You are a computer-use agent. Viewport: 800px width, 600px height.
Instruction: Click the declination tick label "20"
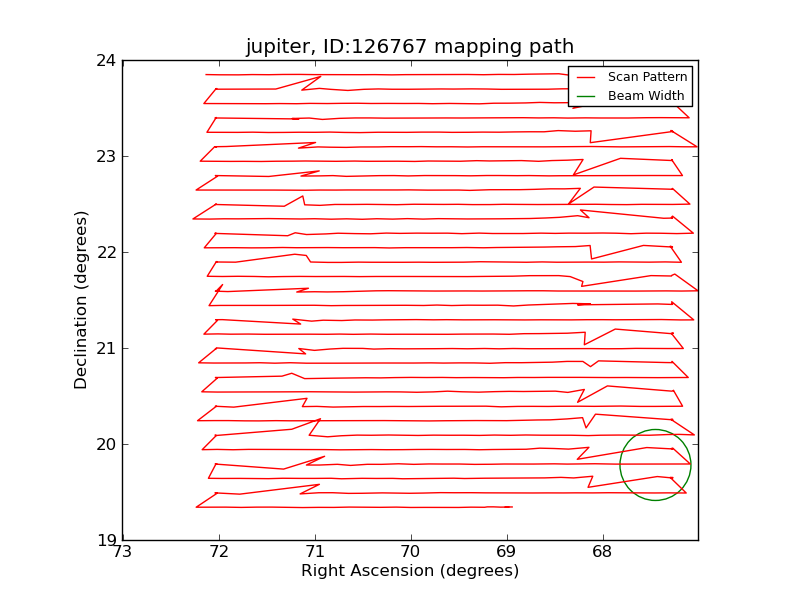[106, 444]
